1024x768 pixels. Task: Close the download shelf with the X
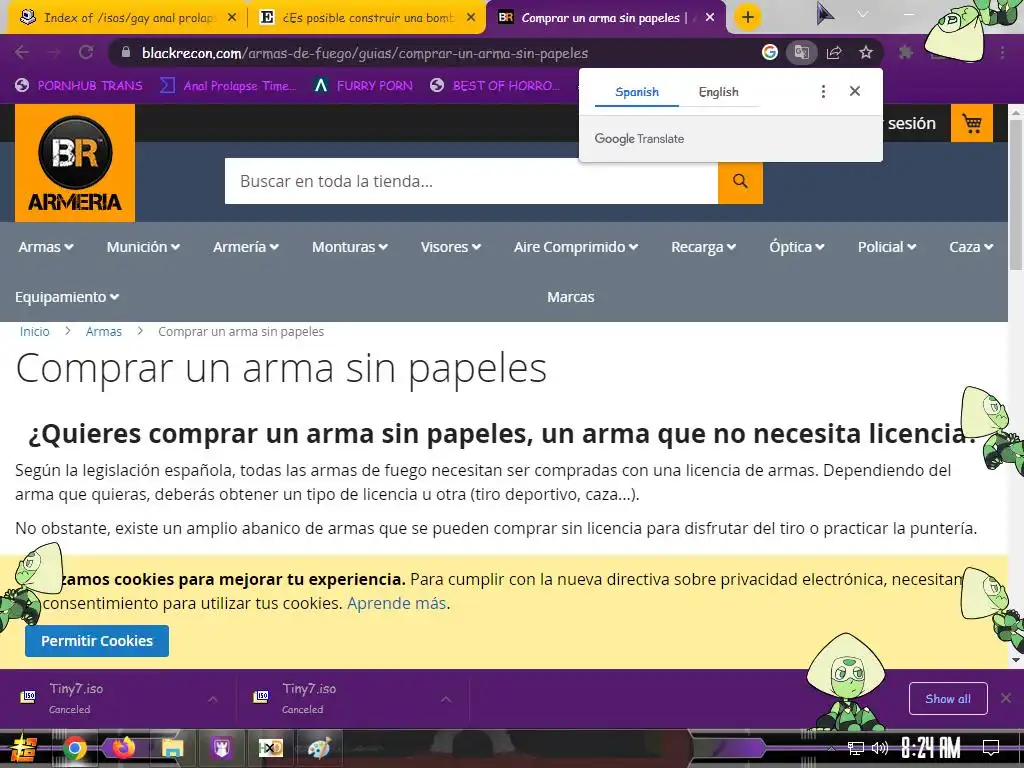(1006, 698)
